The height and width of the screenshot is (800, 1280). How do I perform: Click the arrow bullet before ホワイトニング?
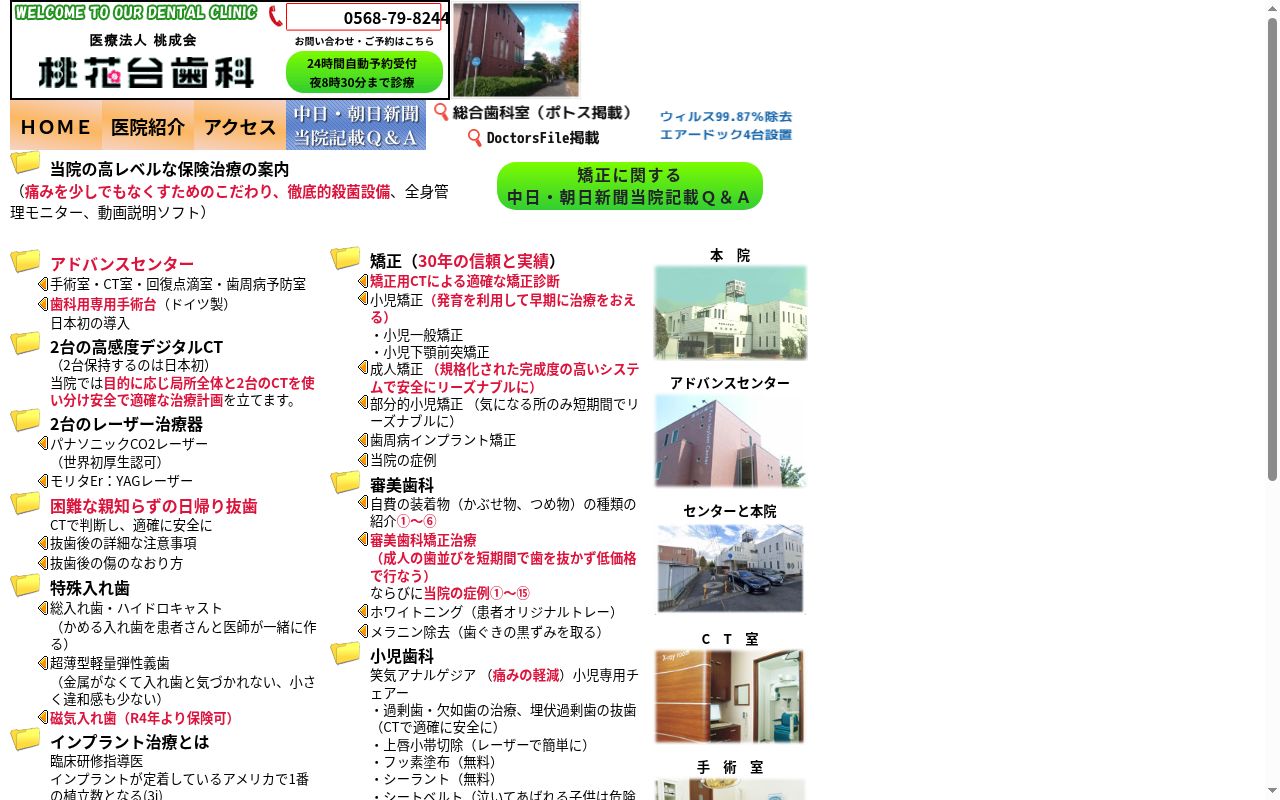coord(363,611)
